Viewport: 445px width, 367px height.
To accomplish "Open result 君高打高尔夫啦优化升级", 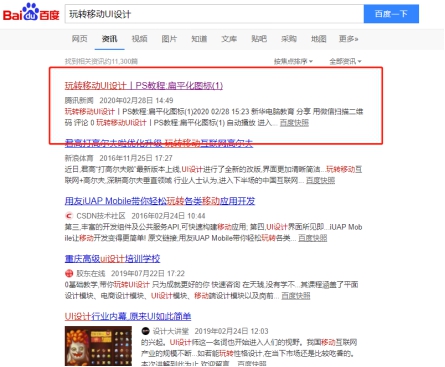I will [159, 143].
